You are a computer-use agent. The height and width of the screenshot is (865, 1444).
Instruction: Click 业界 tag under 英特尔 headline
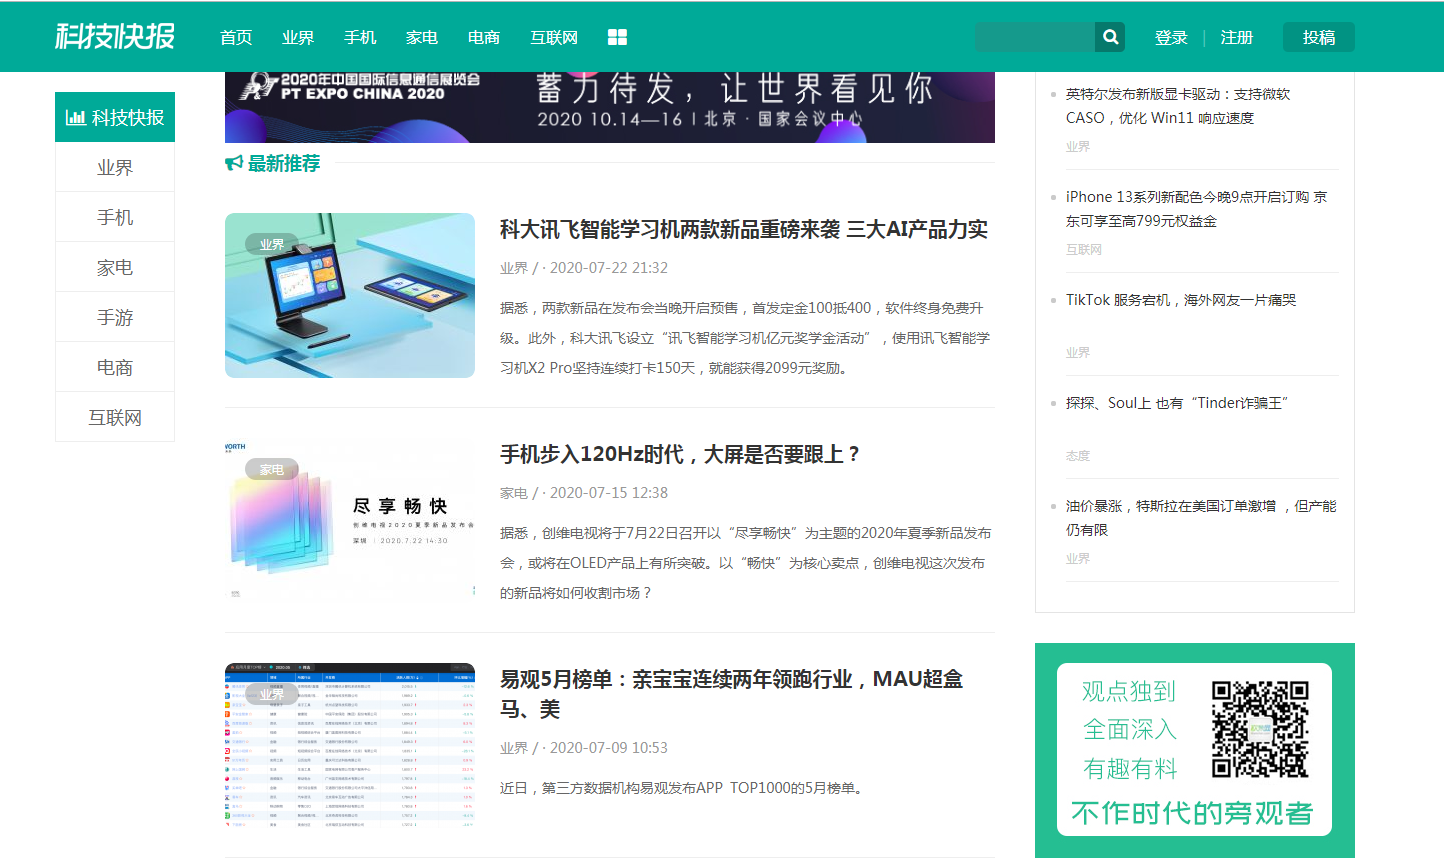click(x=1078, y=147)
